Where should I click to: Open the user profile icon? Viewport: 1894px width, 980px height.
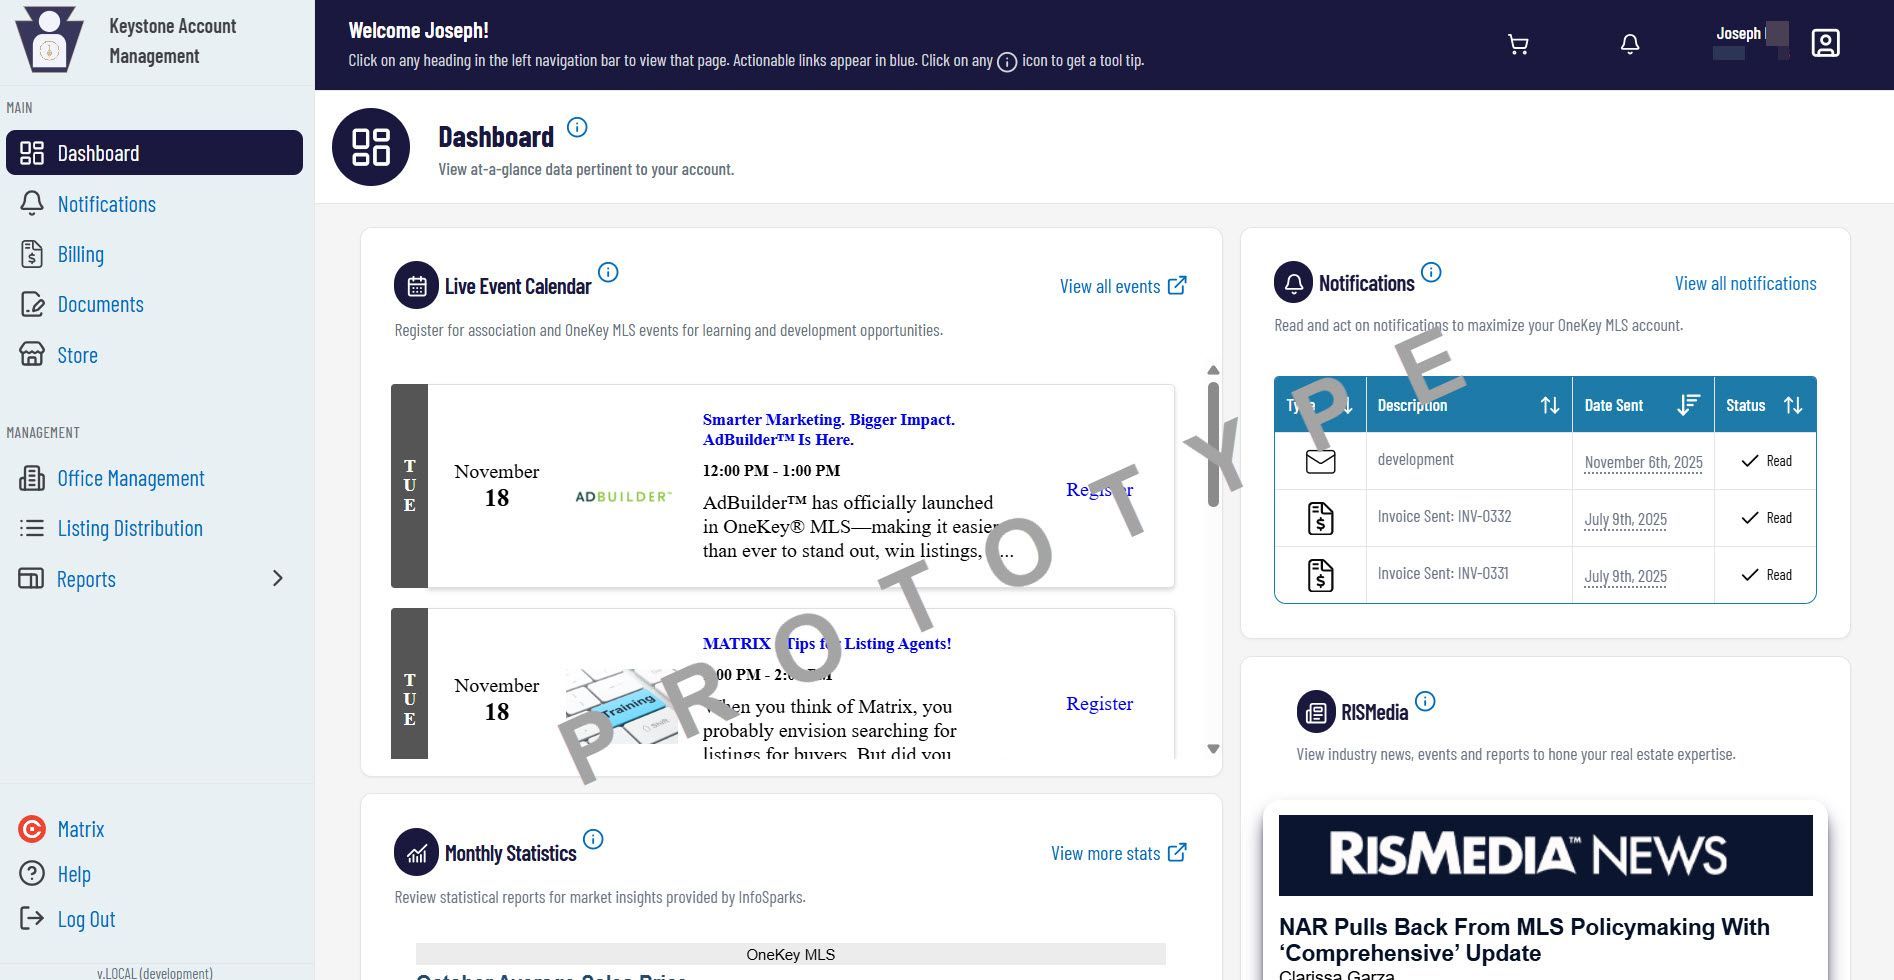pos(1825,43)
